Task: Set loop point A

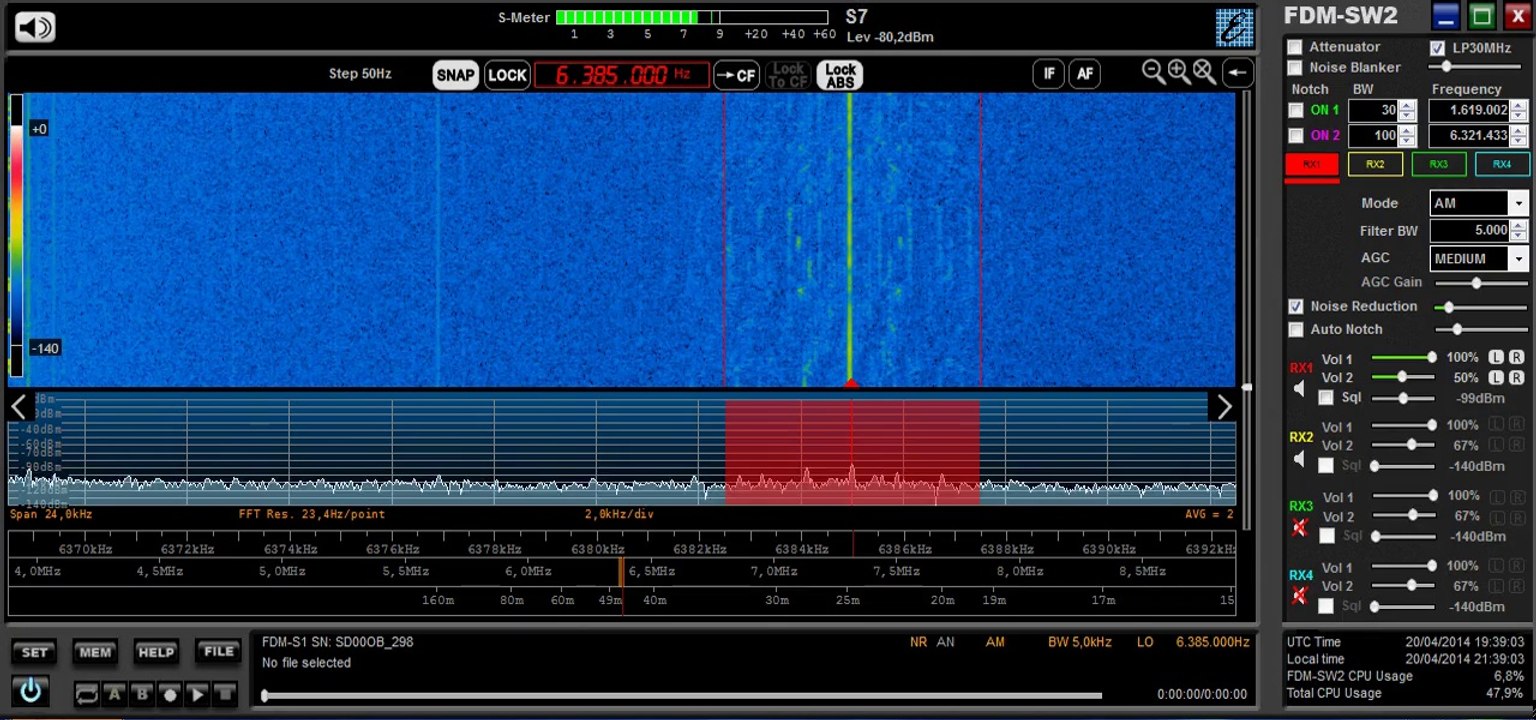Action: (115, 694)
